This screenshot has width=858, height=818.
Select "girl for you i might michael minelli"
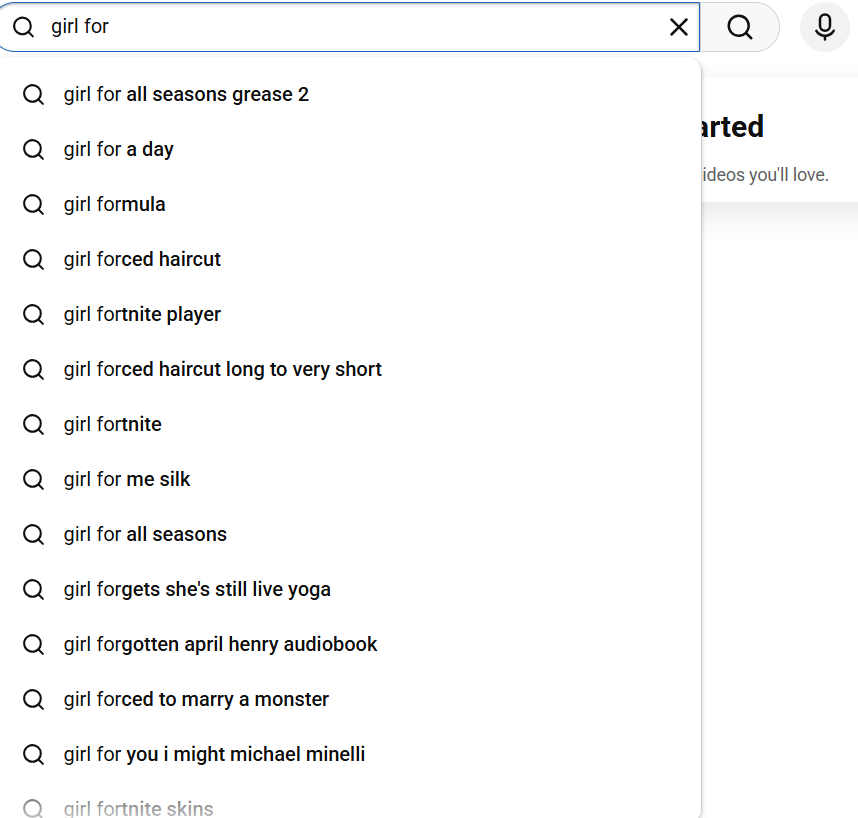click(214, 754)
